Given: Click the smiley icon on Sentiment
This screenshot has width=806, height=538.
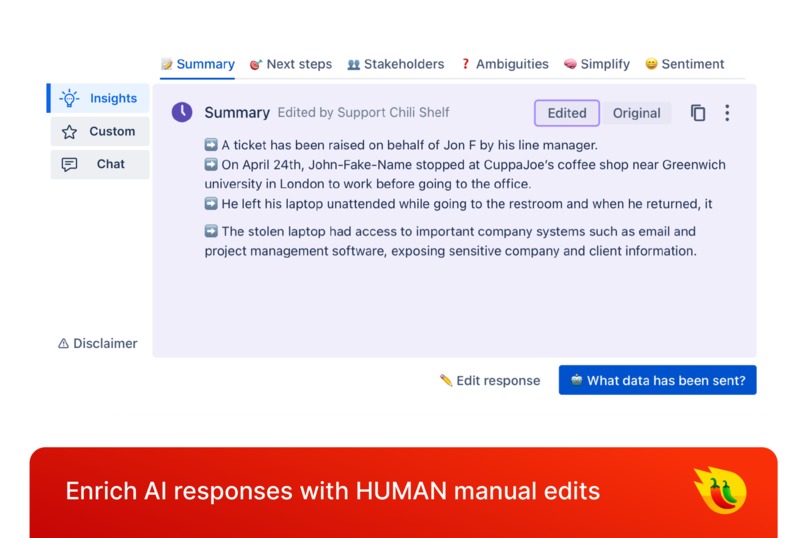Looking at the screenshot, I should point(651,64).
